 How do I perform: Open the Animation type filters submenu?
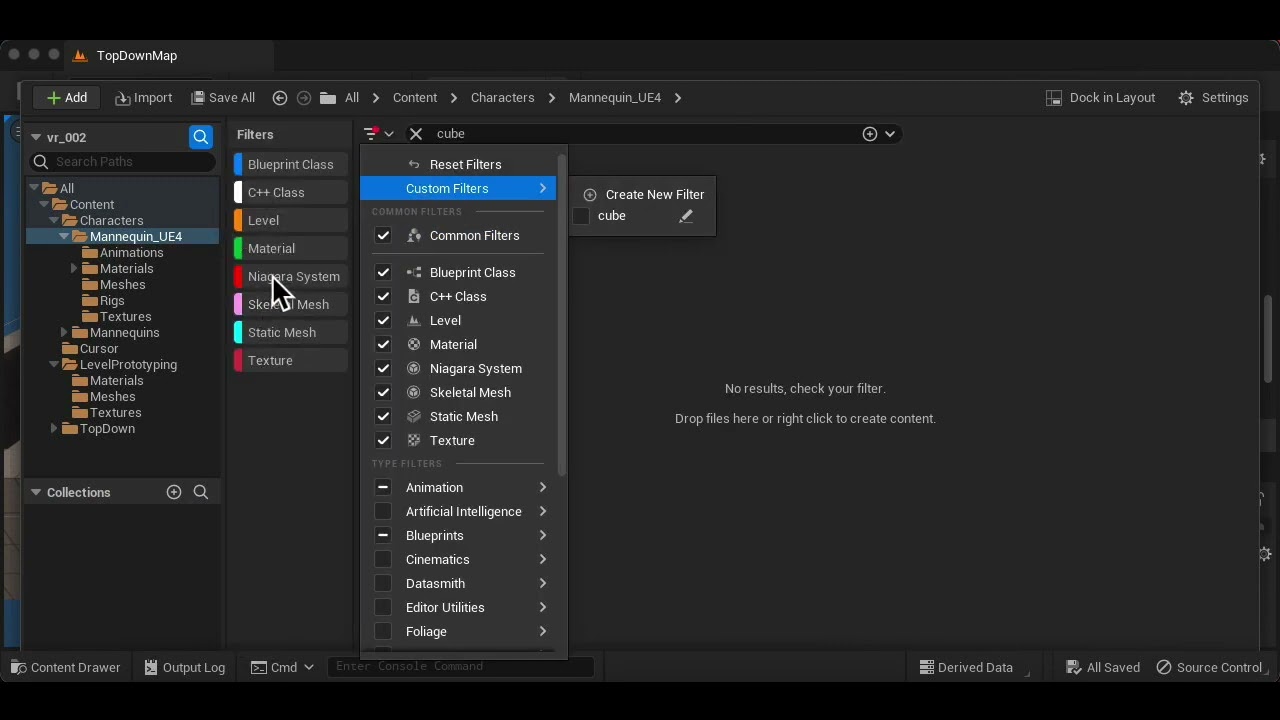coord(458,487)
